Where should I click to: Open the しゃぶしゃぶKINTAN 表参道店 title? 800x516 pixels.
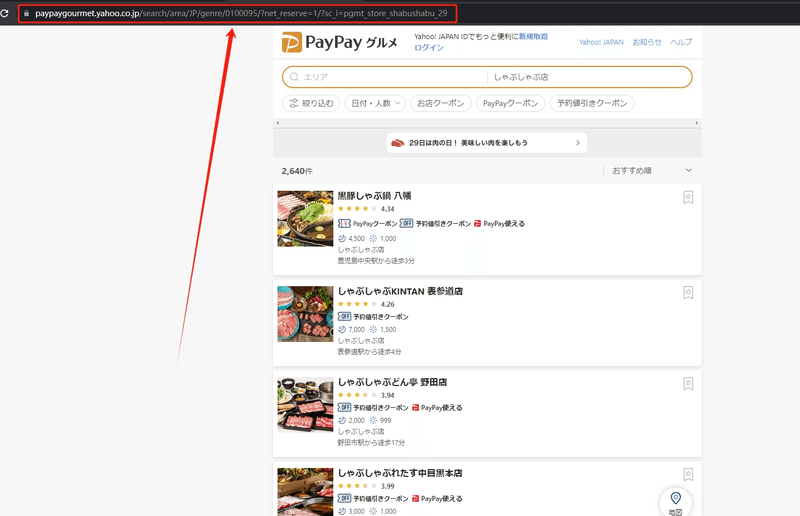(400, 291)
